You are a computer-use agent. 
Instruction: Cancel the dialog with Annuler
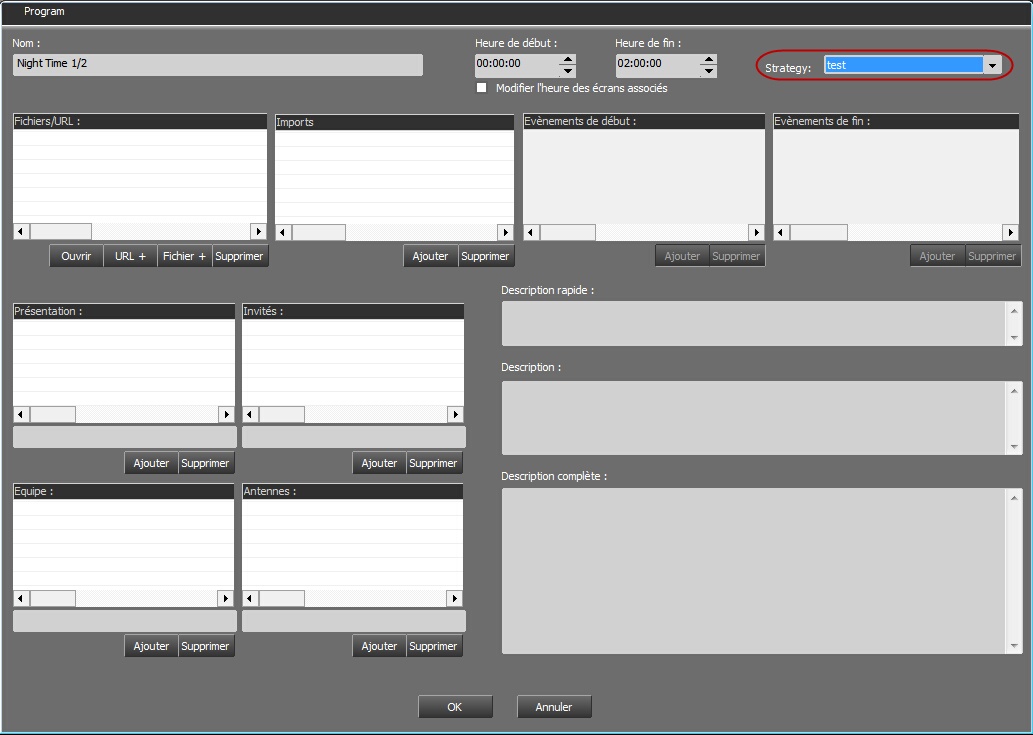click(x=554, y=707)
